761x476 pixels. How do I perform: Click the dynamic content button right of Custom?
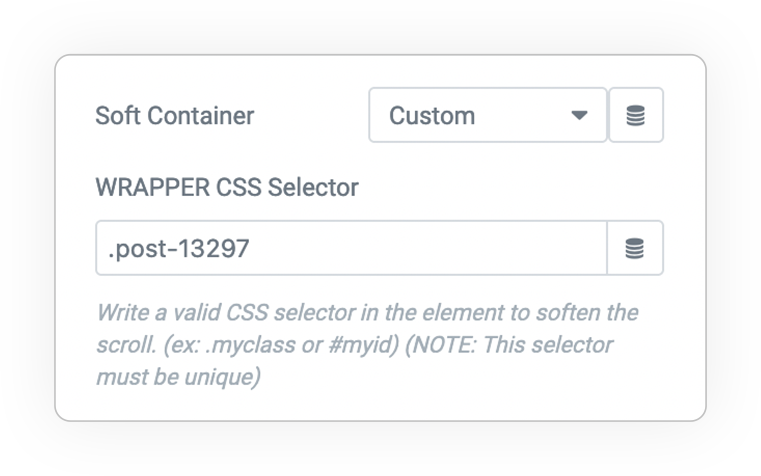[x=636, y=115]
